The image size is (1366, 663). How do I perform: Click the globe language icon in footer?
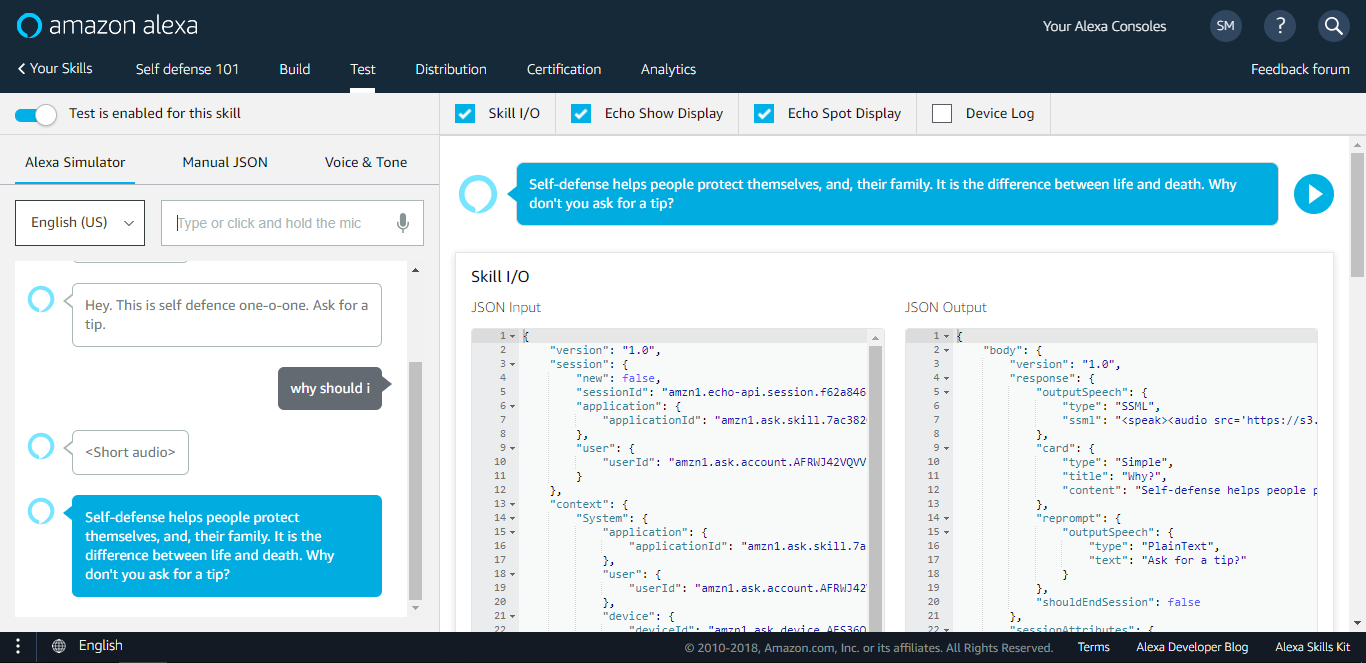point(60,646)
